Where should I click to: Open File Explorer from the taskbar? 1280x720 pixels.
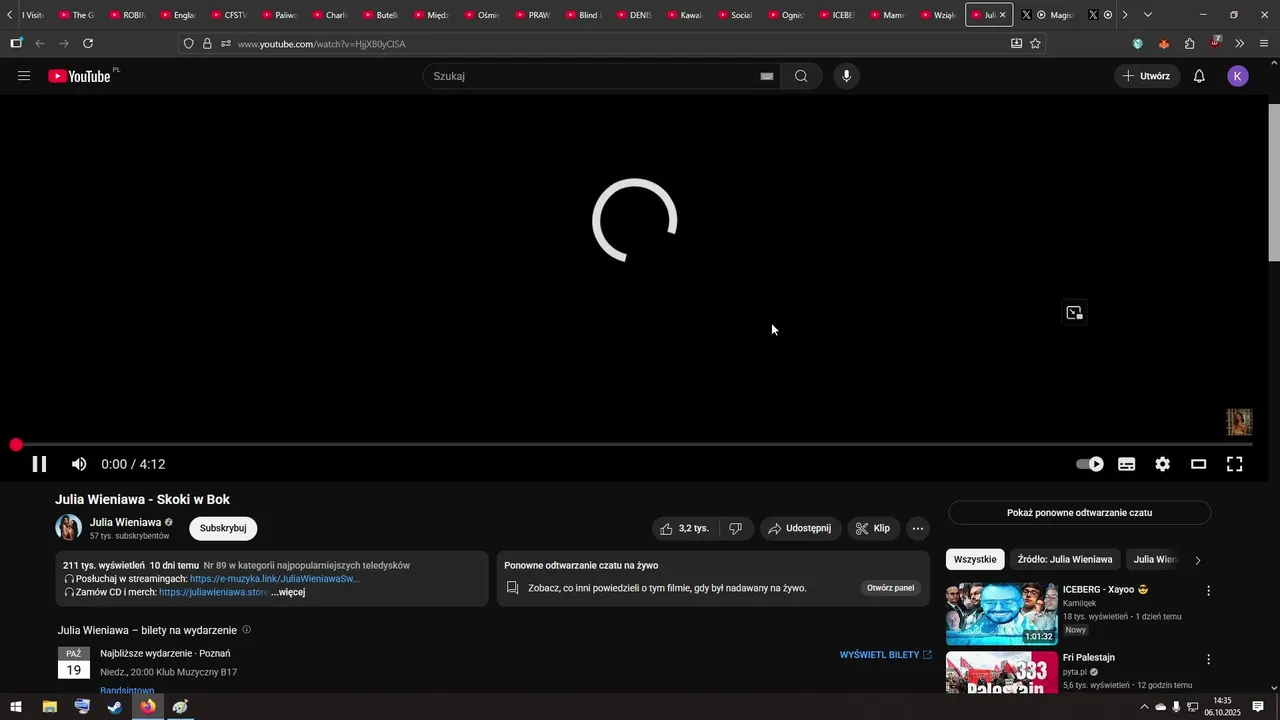coord(49,707)
